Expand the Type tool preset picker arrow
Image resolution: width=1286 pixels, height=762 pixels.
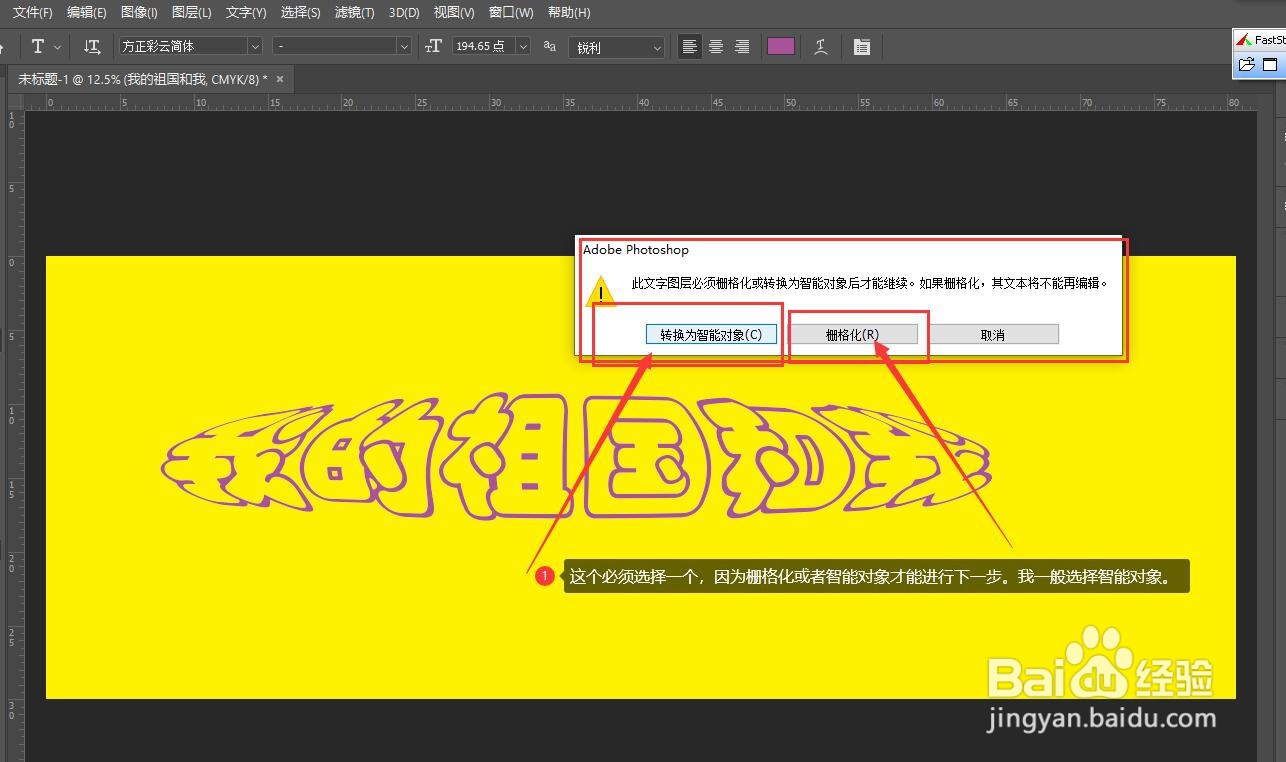coord(57,47)
